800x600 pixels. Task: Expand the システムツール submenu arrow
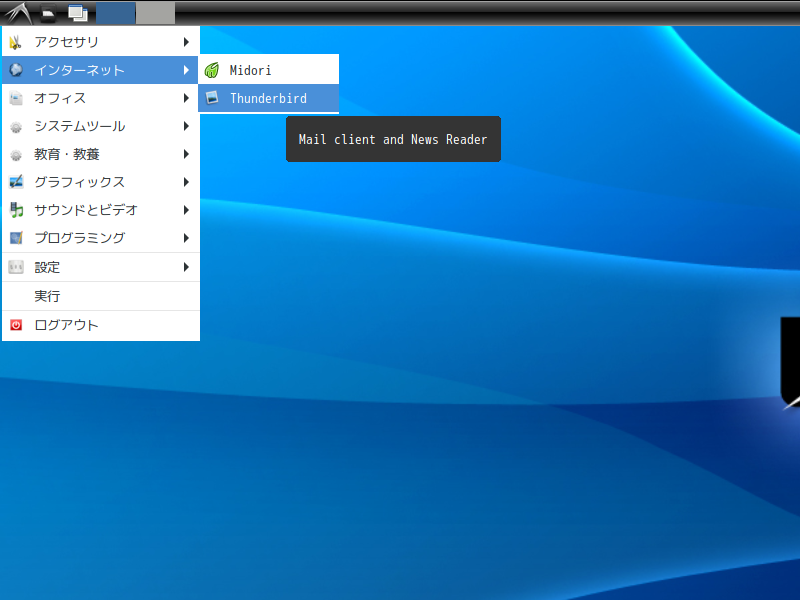tap(186, 126)
